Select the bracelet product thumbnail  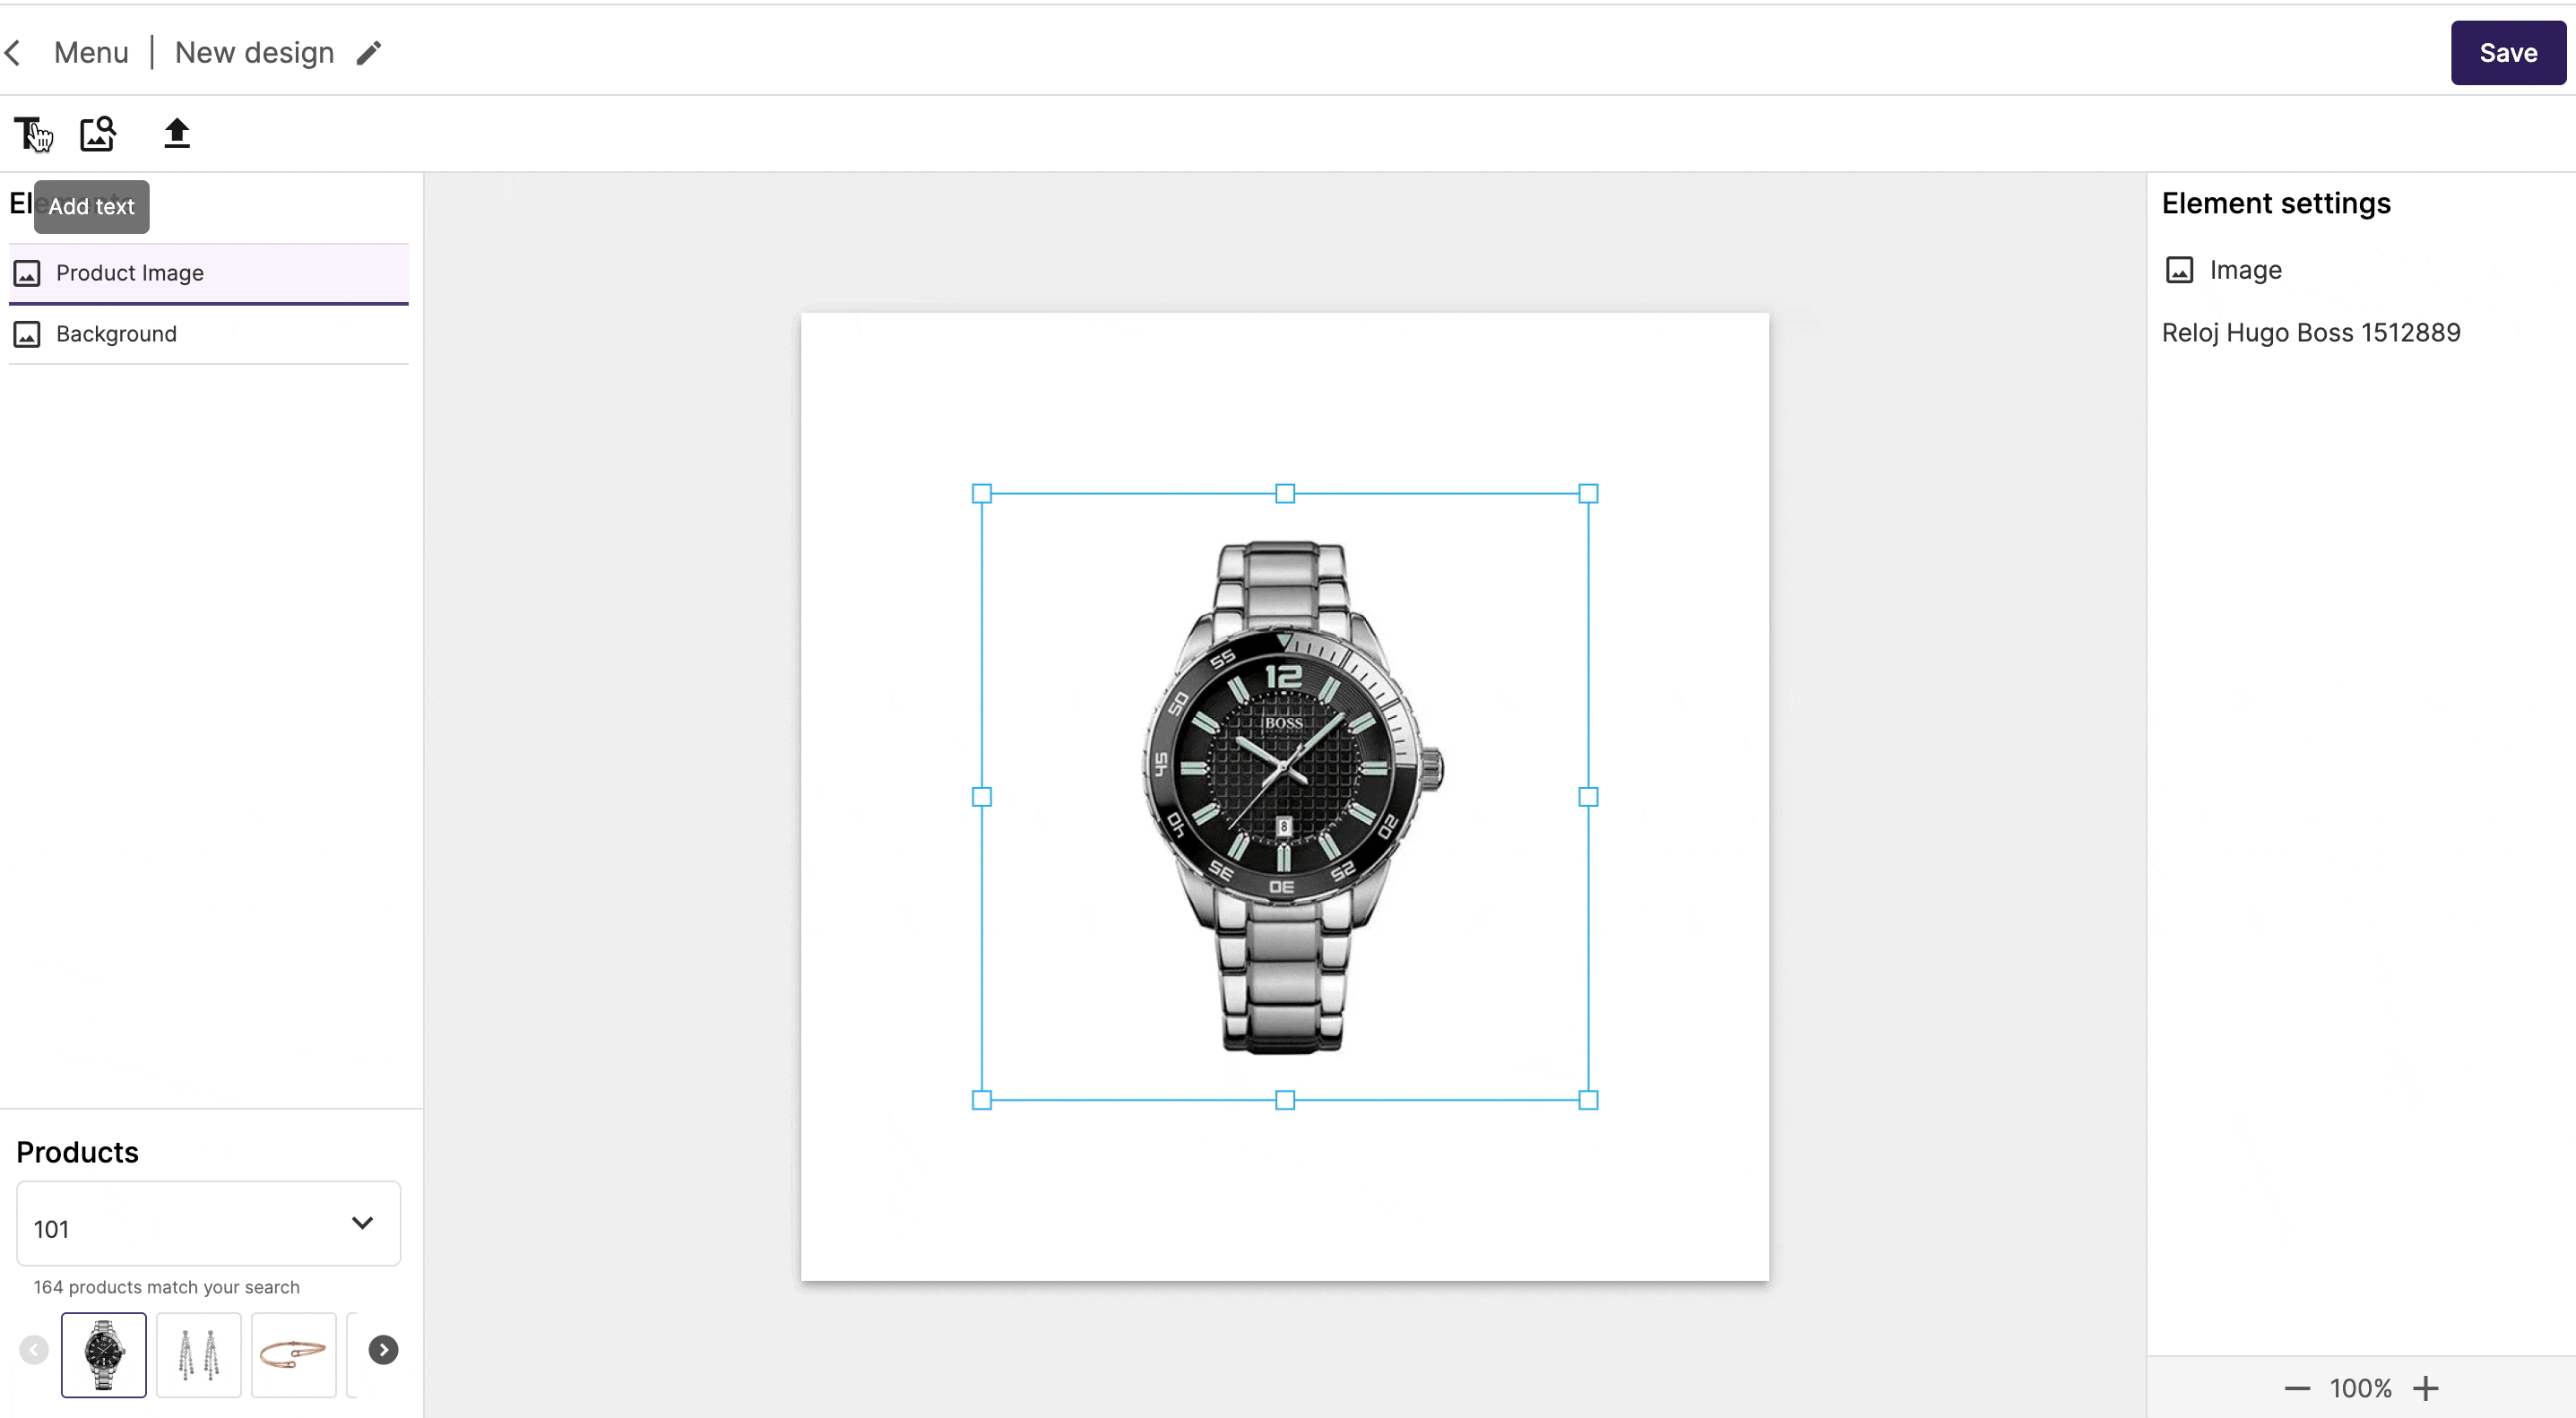pyautogui.click(x=294, y=1355)
